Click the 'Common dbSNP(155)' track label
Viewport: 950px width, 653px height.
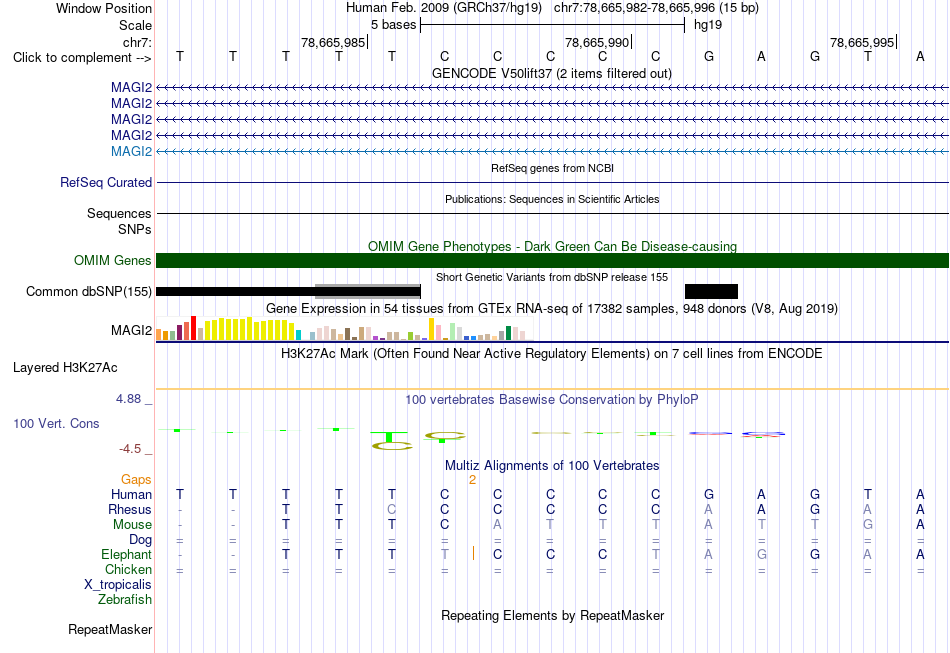[x=89, y=291]
